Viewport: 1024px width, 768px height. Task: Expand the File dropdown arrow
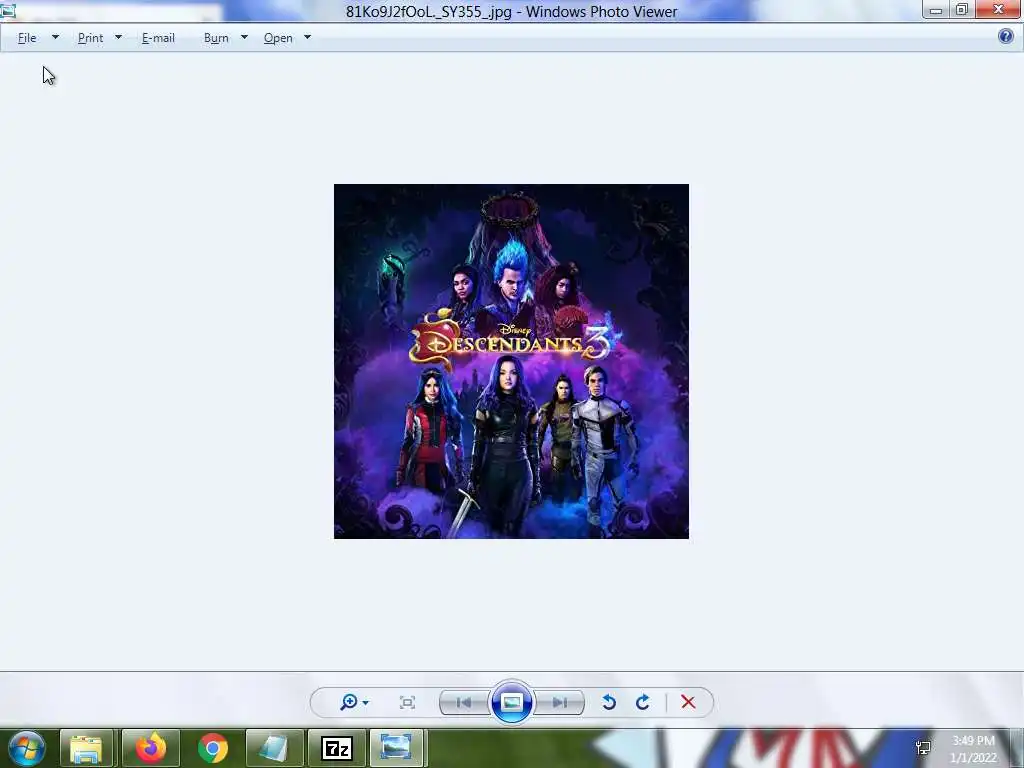(56, 37)
